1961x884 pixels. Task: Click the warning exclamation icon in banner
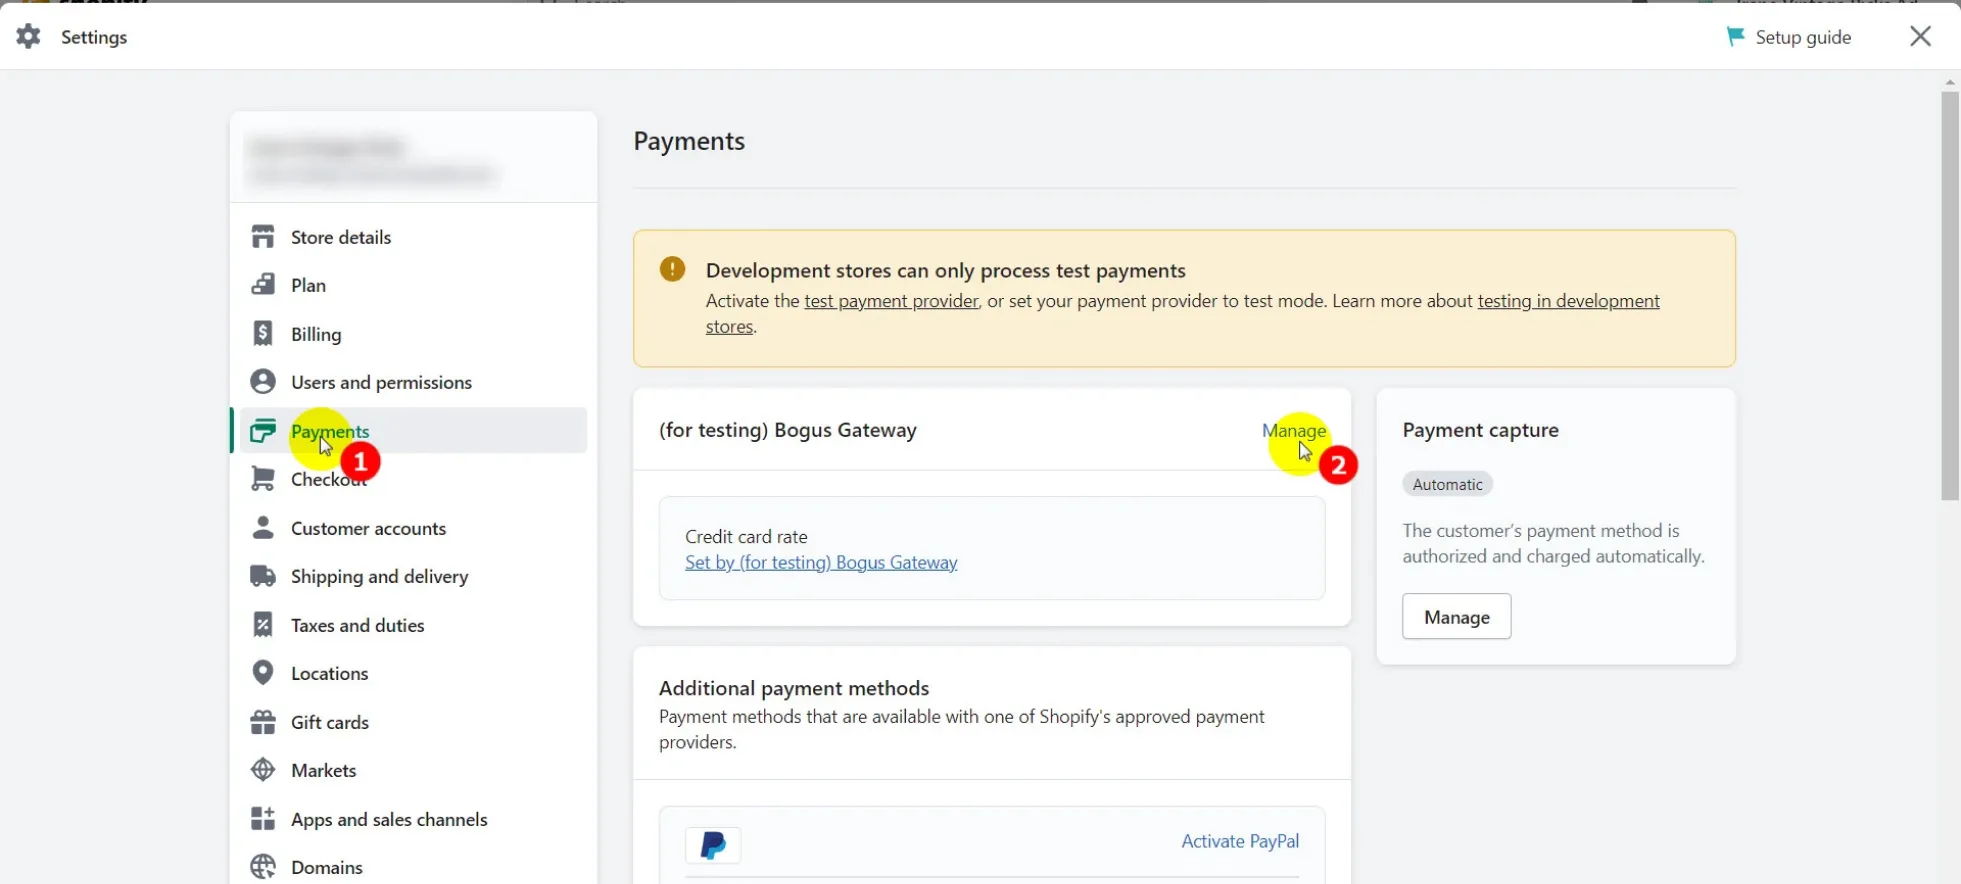tap(673, 269)
